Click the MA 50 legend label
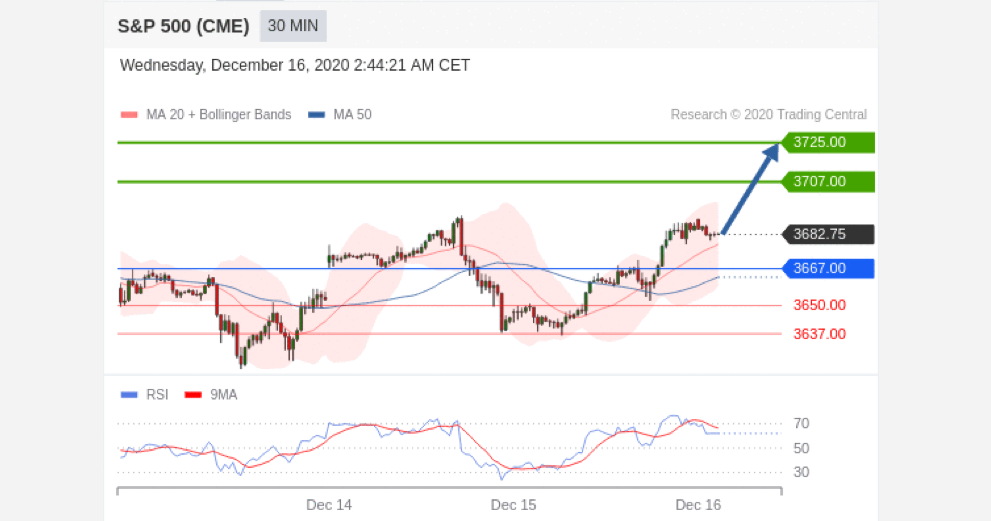Image resolution: width=991 pixels, height=521 pixels. 353,114
